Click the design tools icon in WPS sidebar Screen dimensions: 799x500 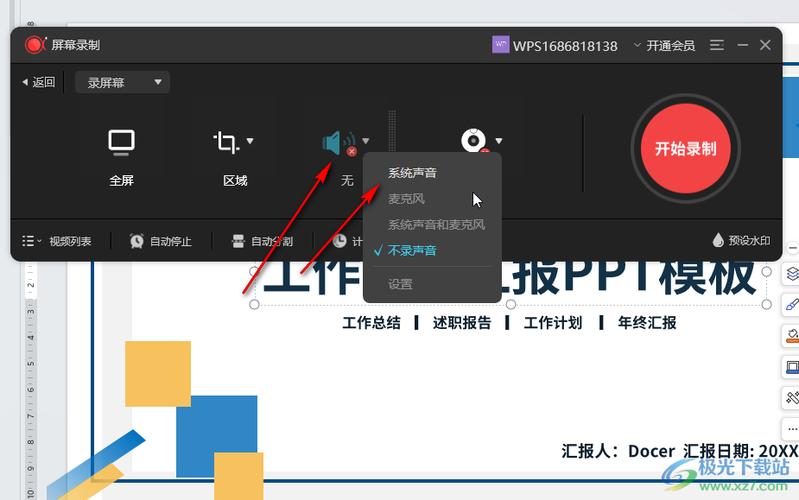[x=792, y=398]
